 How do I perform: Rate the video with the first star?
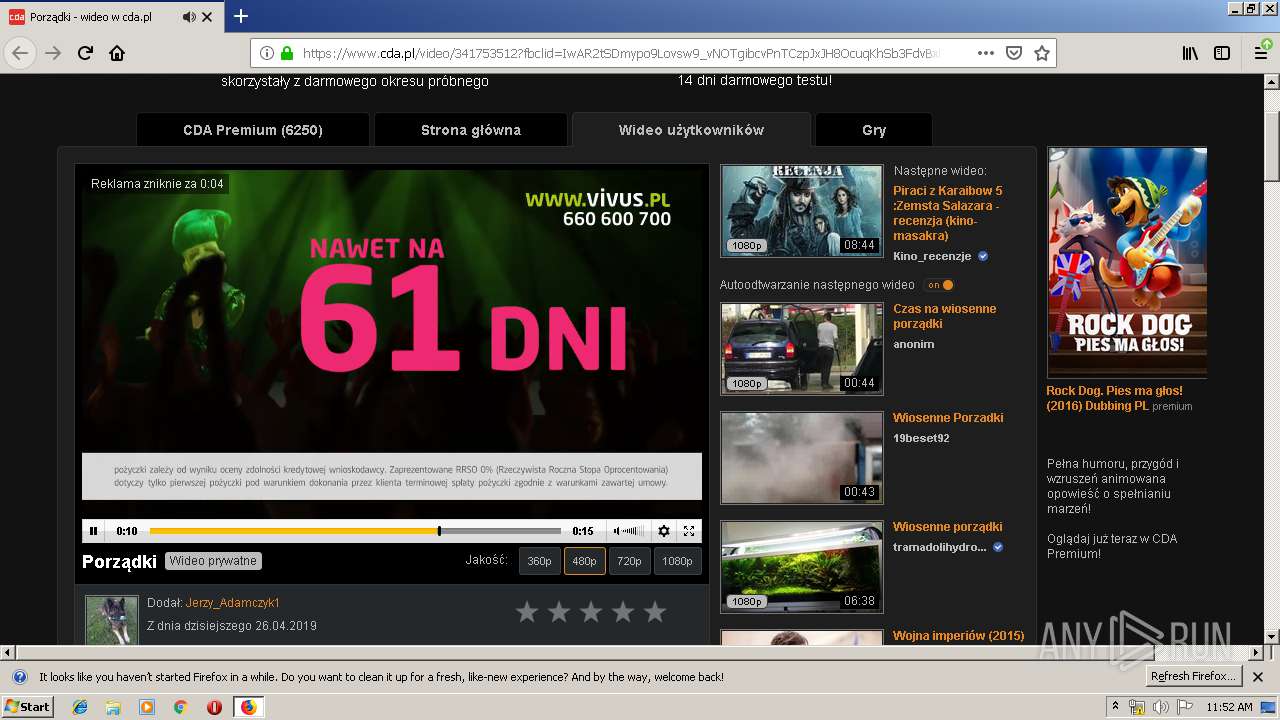527,612
